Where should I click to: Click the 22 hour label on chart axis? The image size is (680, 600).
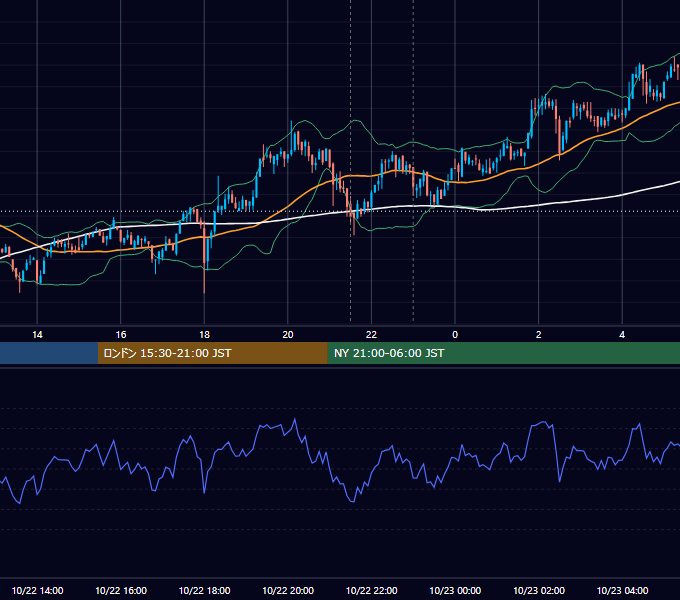pyautogui.click(x=371, y=335)
